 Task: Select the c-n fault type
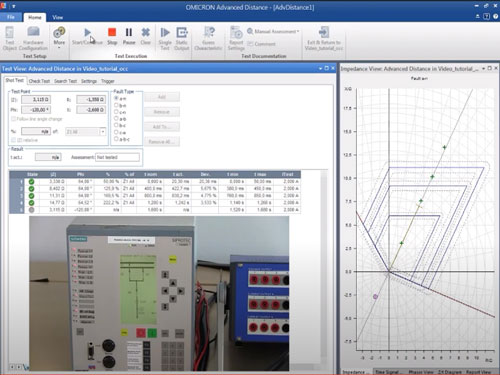(116, 112)
